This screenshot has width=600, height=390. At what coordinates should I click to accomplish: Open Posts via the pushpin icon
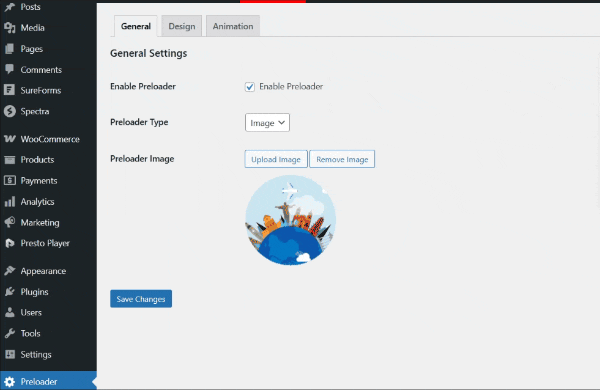[10, 7]
